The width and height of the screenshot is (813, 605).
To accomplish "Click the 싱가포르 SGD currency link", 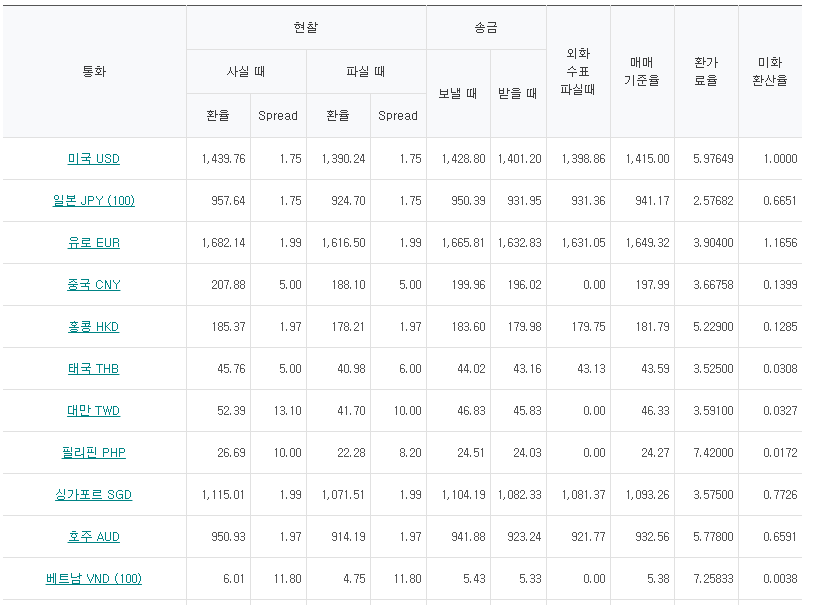I will (x=93, y=495).
